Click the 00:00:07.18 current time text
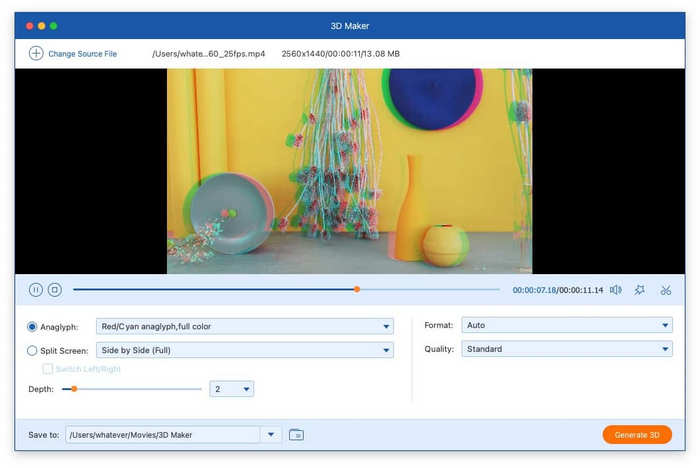Image resolution: width=700 pixels, height=468 pixels. tap(534, 290)
